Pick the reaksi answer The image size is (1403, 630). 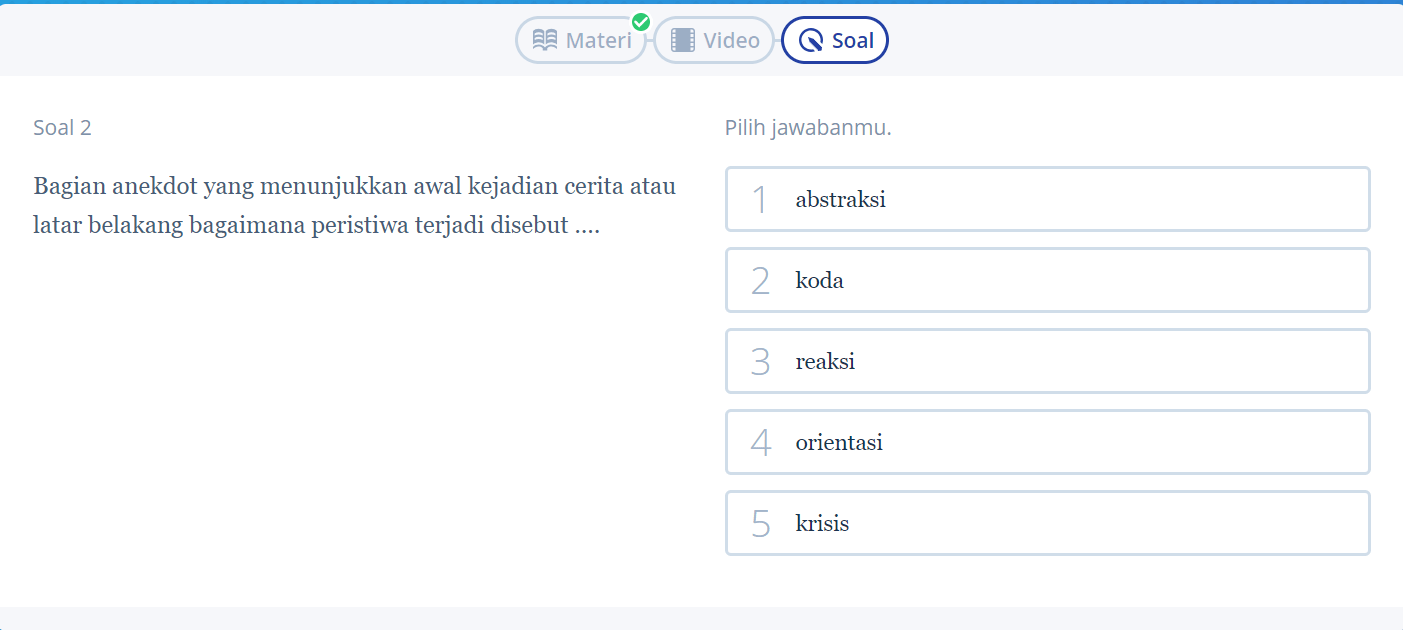click(1047, 361)
